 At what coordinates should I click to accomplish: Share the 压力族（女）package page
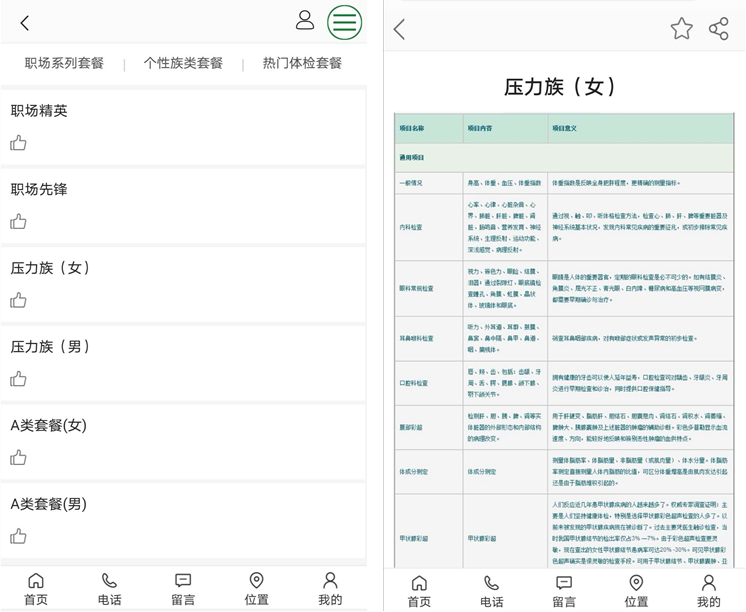718,29
